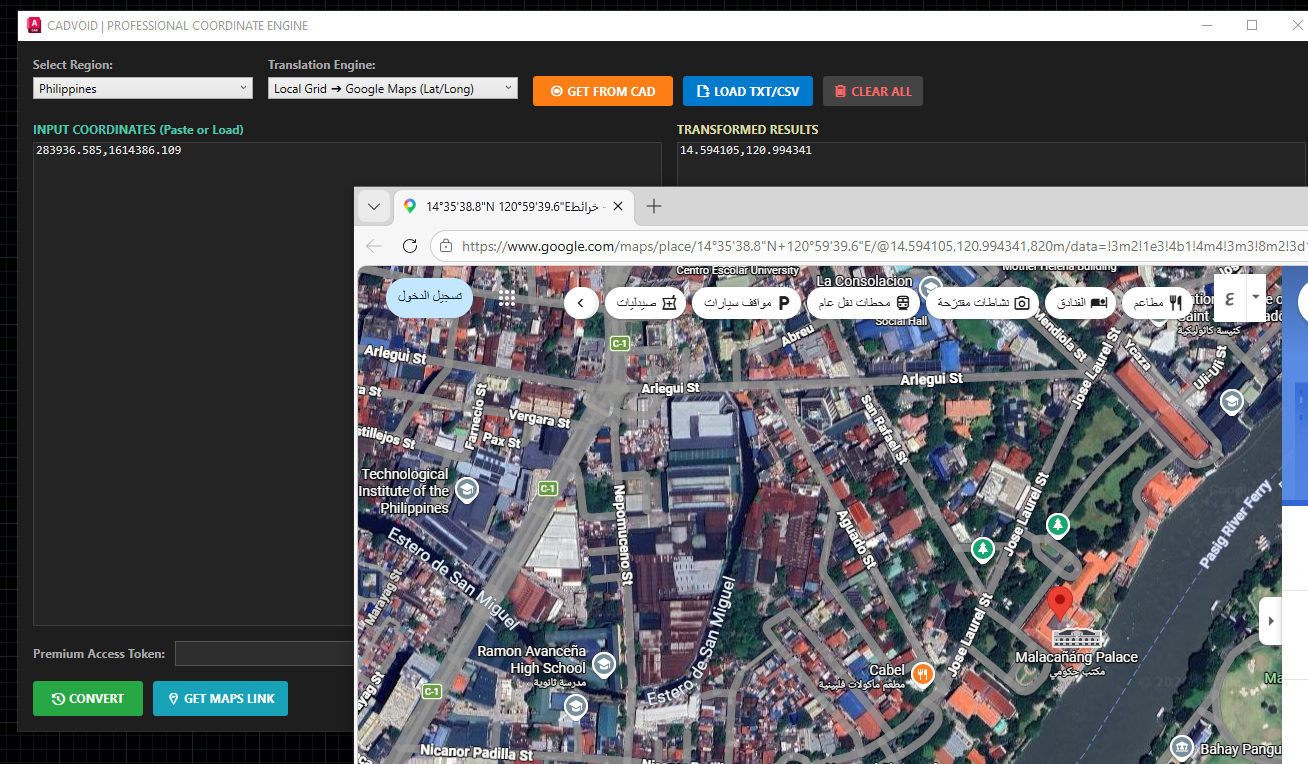
Task: Filter map by Things to do chip
Action: (x=983, y=302)
